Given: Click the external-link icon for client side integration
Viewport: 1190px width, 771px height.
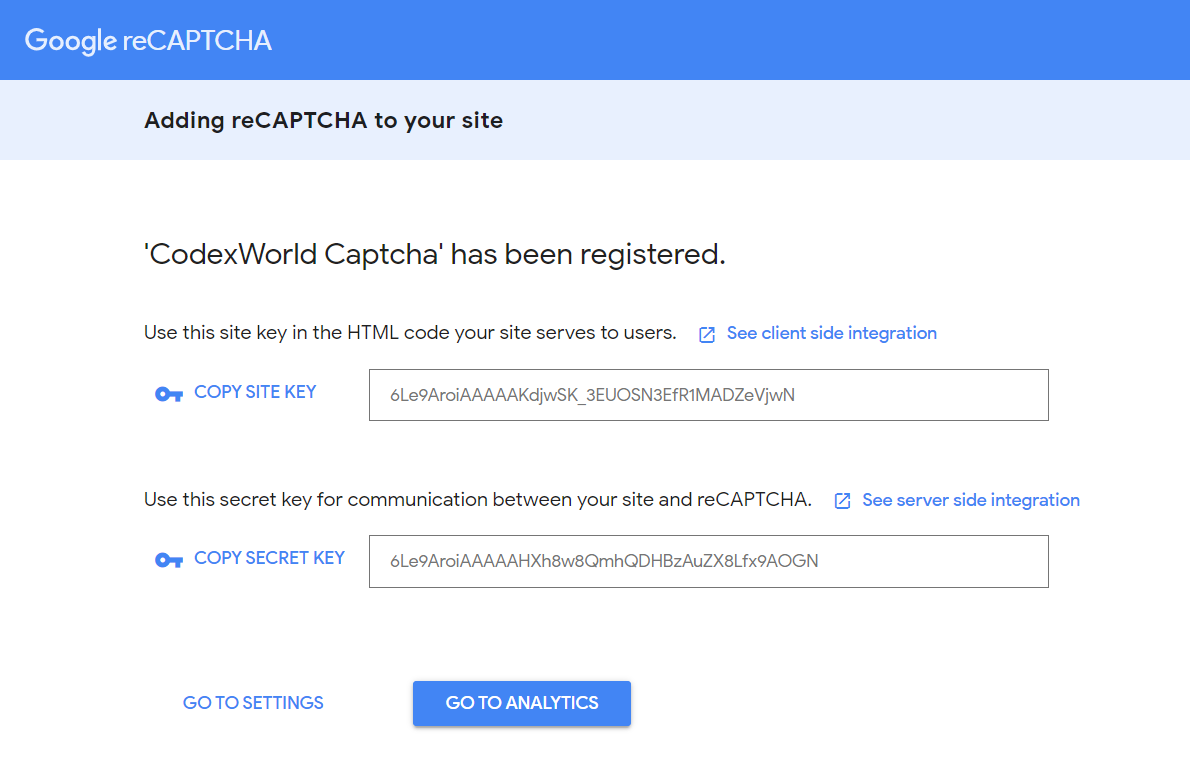Looking at the screenshot, I should [707, 335].
